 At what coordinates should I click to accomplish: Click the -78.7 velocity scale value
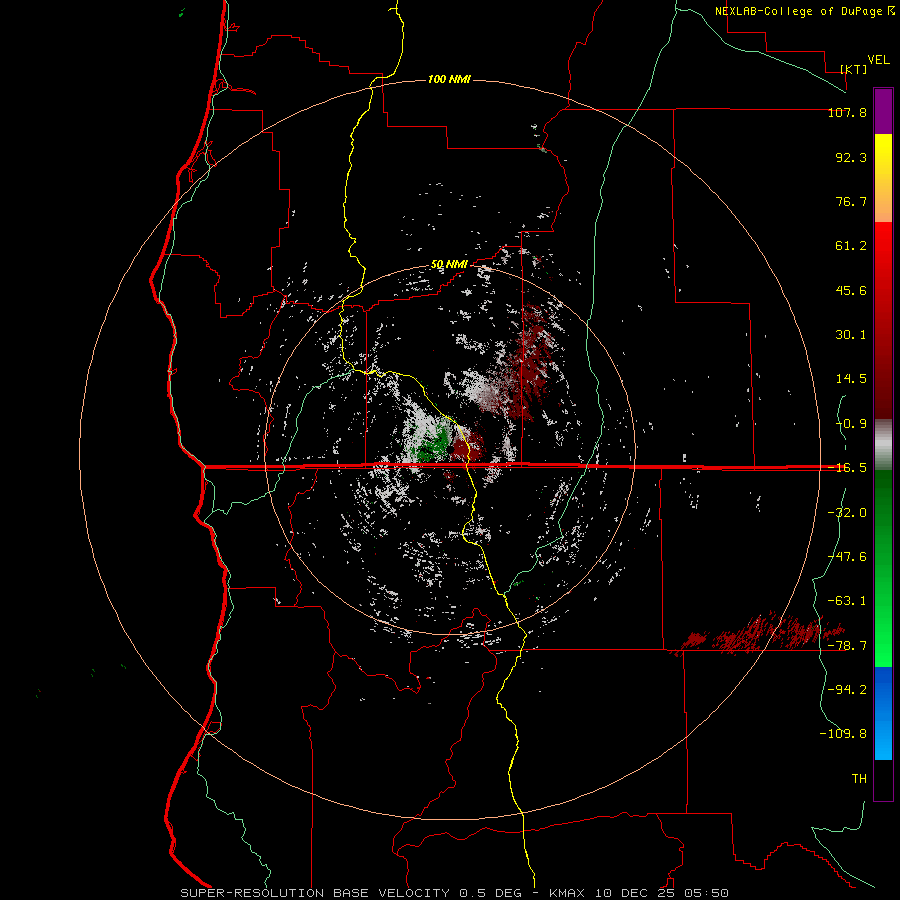[x=847, y=646]
